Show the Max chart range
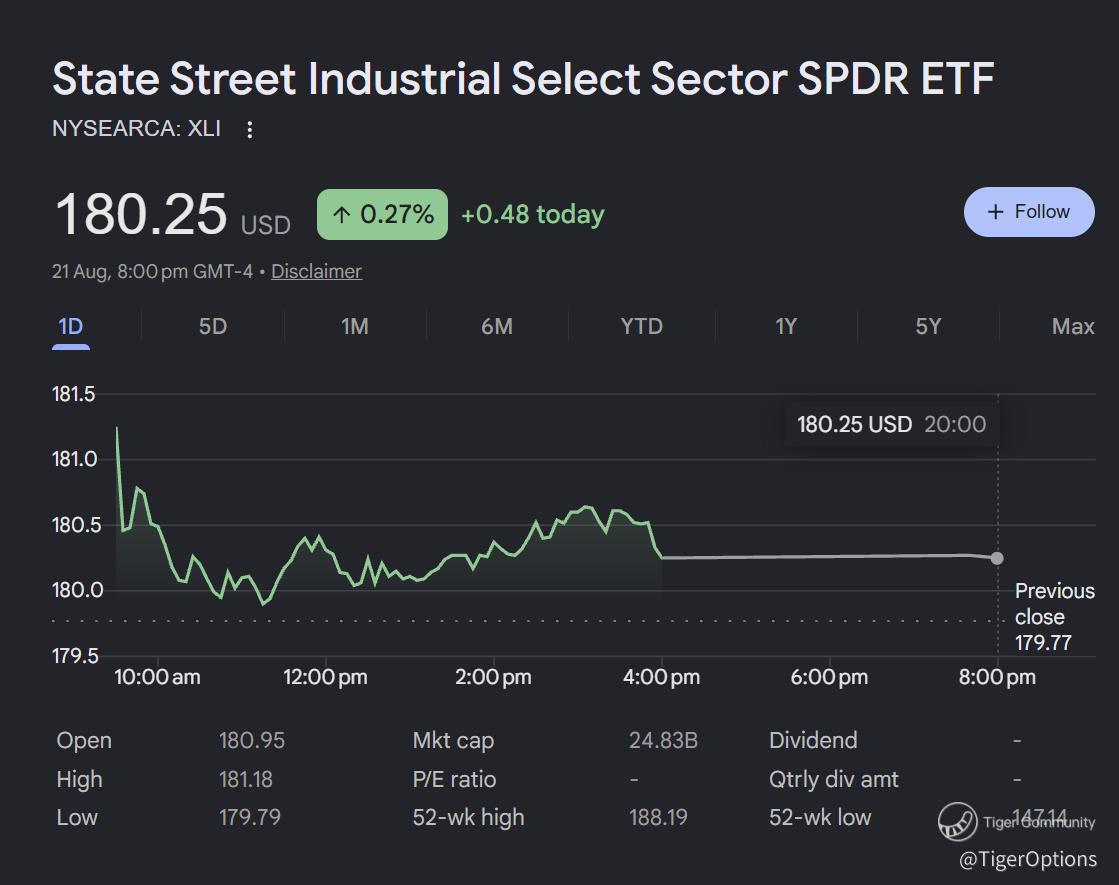The height and width of the screenshot is (885, 1119). (1073, 327)
